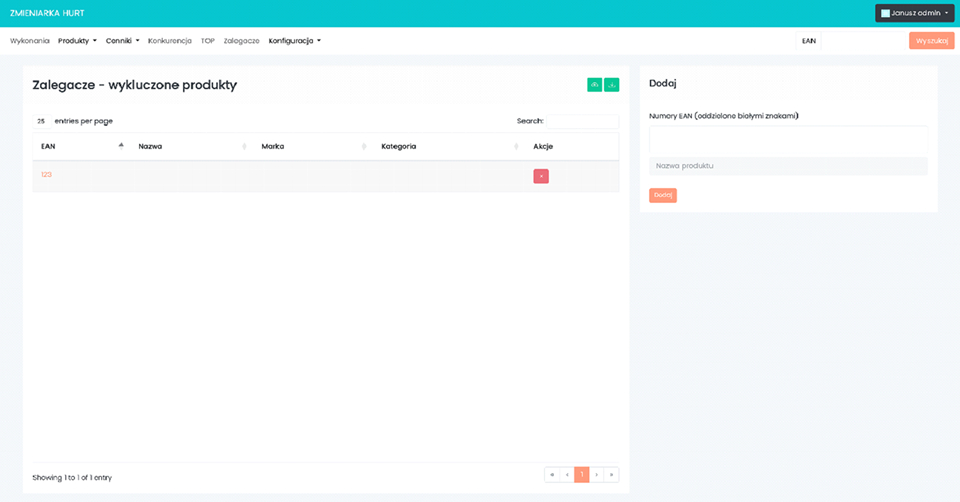The height and width of the screenshot is (502, 960).
Task: Click the Dodaj submit button
Action: click(x=663, y=195)
